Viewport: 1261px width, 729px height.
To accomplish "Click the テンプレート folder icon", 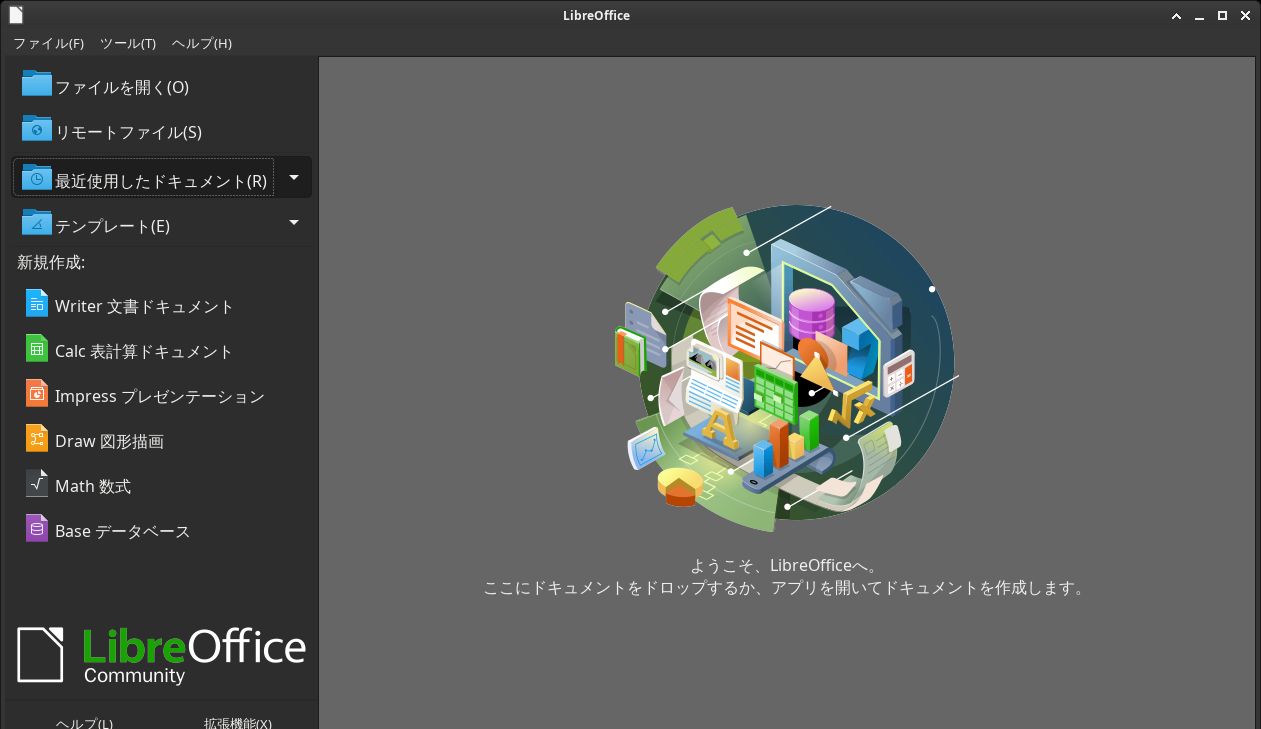I will [37, 223].
